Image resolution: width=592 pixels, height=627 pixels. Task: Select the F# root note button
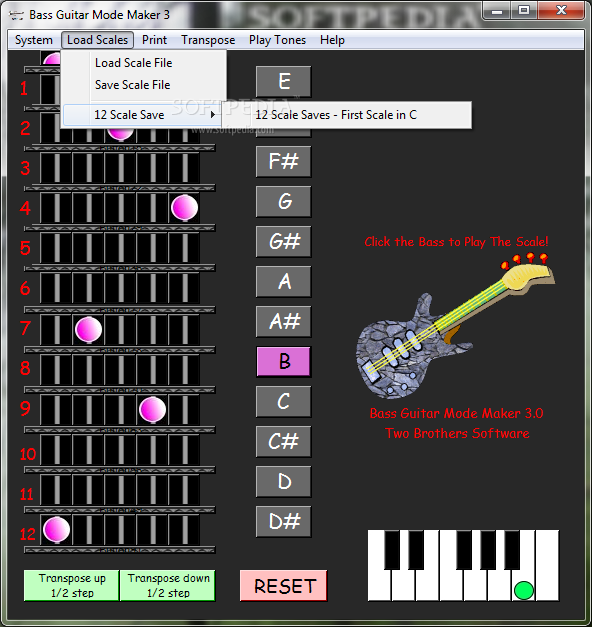coord(284,162)
